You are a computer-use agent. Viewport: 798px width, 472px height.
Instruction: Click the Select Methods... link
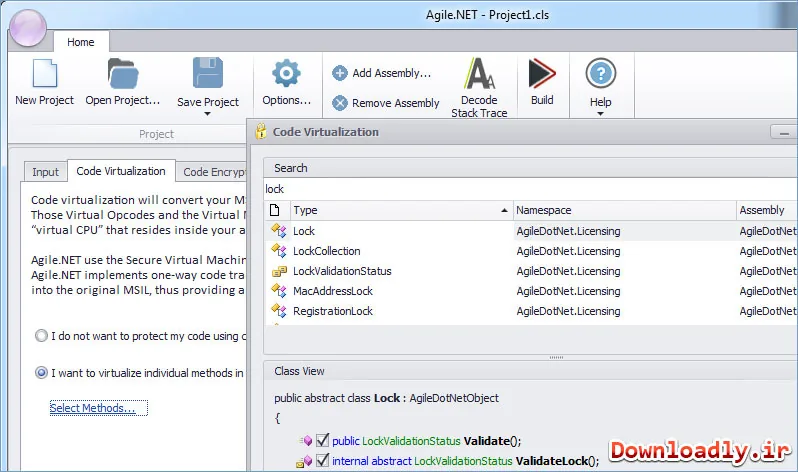pos(93,408)
